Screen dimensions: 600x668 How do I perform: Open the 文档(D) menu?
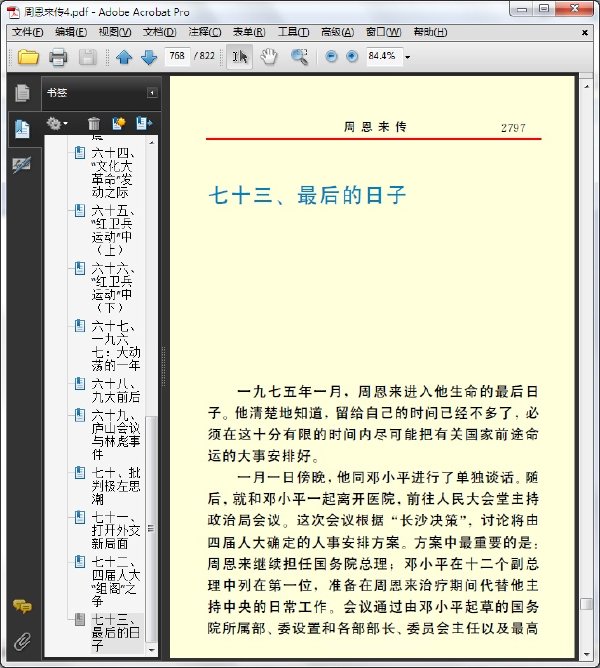[159, 32]
